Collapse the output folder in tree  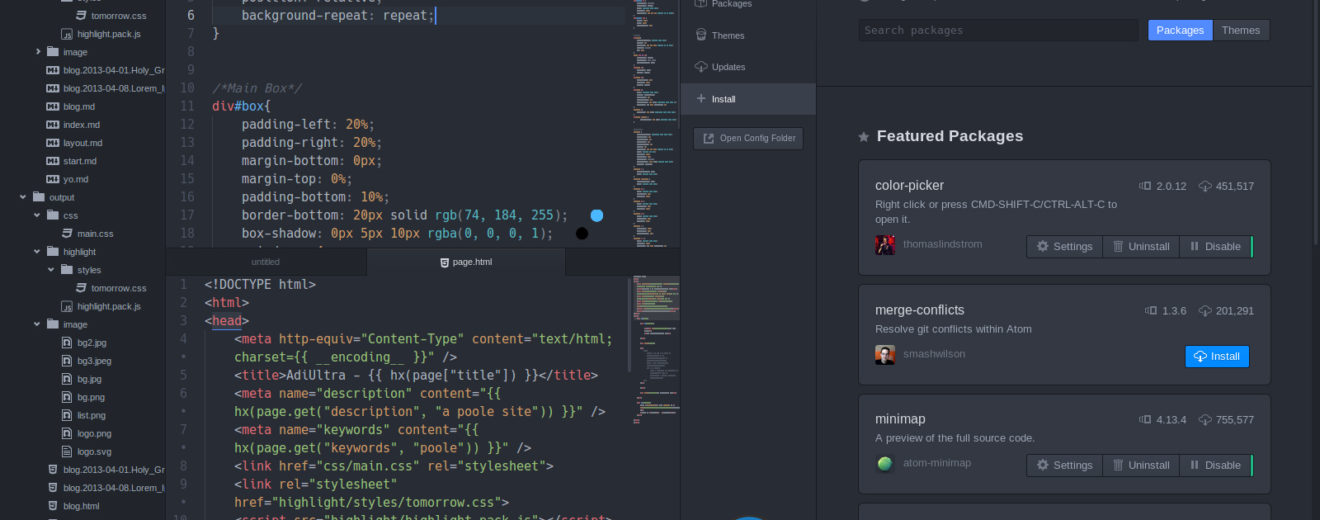(23, 197)
